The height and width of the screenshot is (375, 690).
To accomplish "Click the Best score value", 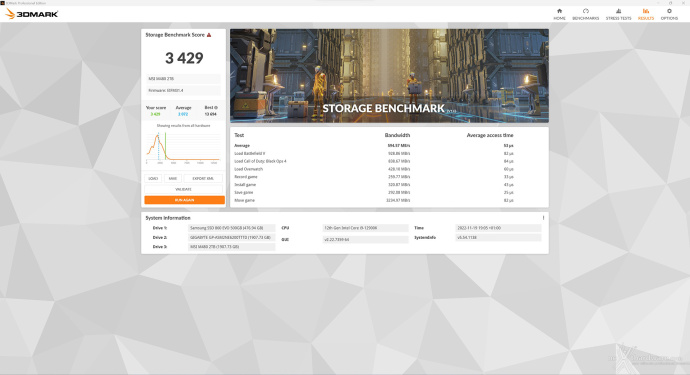I will click(210, 114).
